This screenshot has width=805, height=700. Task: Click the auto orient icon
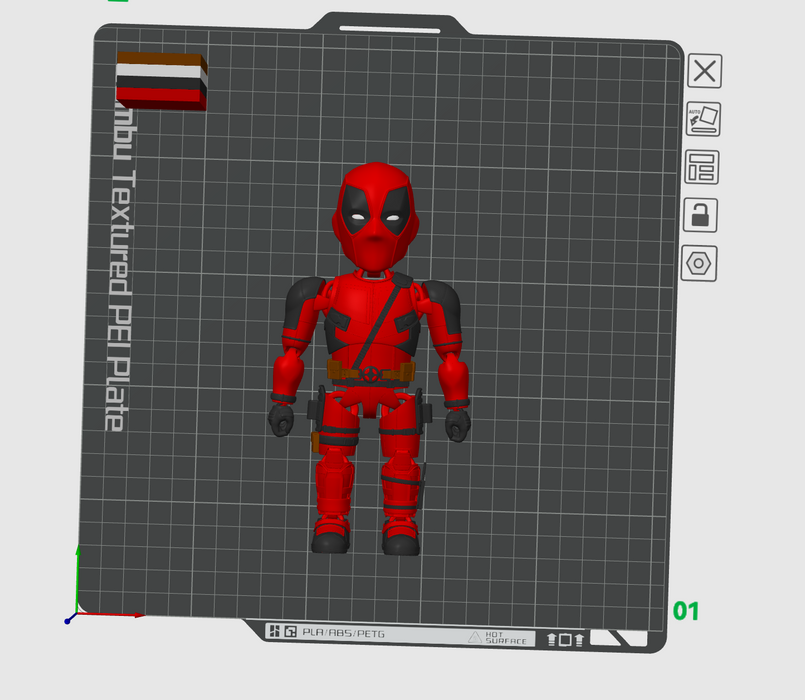[x=704, y=119]
